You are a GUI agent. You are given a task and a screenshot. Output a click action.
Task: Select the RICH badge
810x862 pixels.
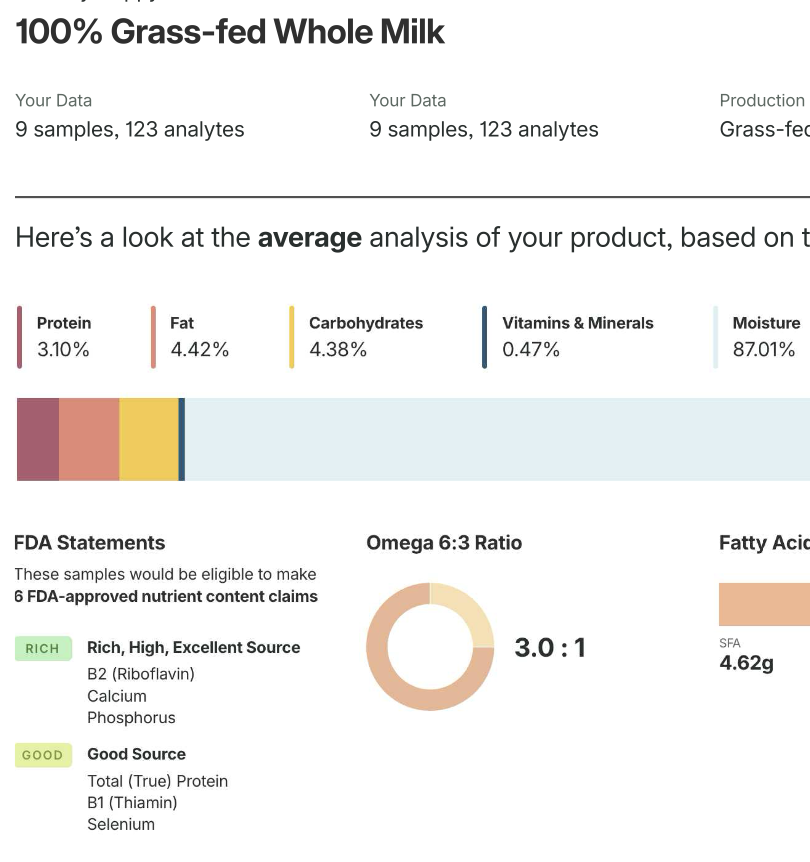(42, 648)
